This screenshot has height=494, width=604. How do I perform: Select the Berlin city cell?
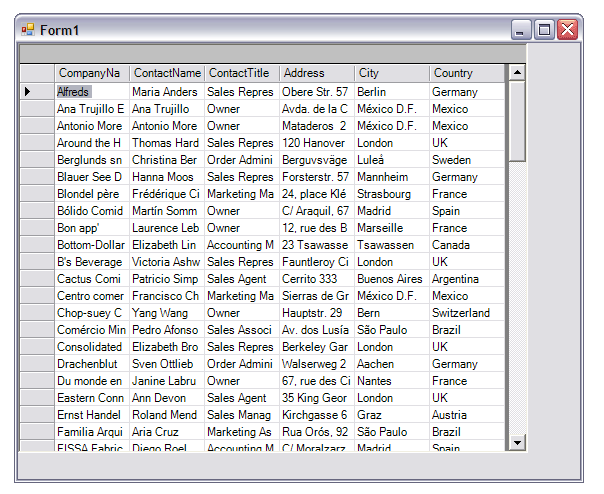point(391,92)
